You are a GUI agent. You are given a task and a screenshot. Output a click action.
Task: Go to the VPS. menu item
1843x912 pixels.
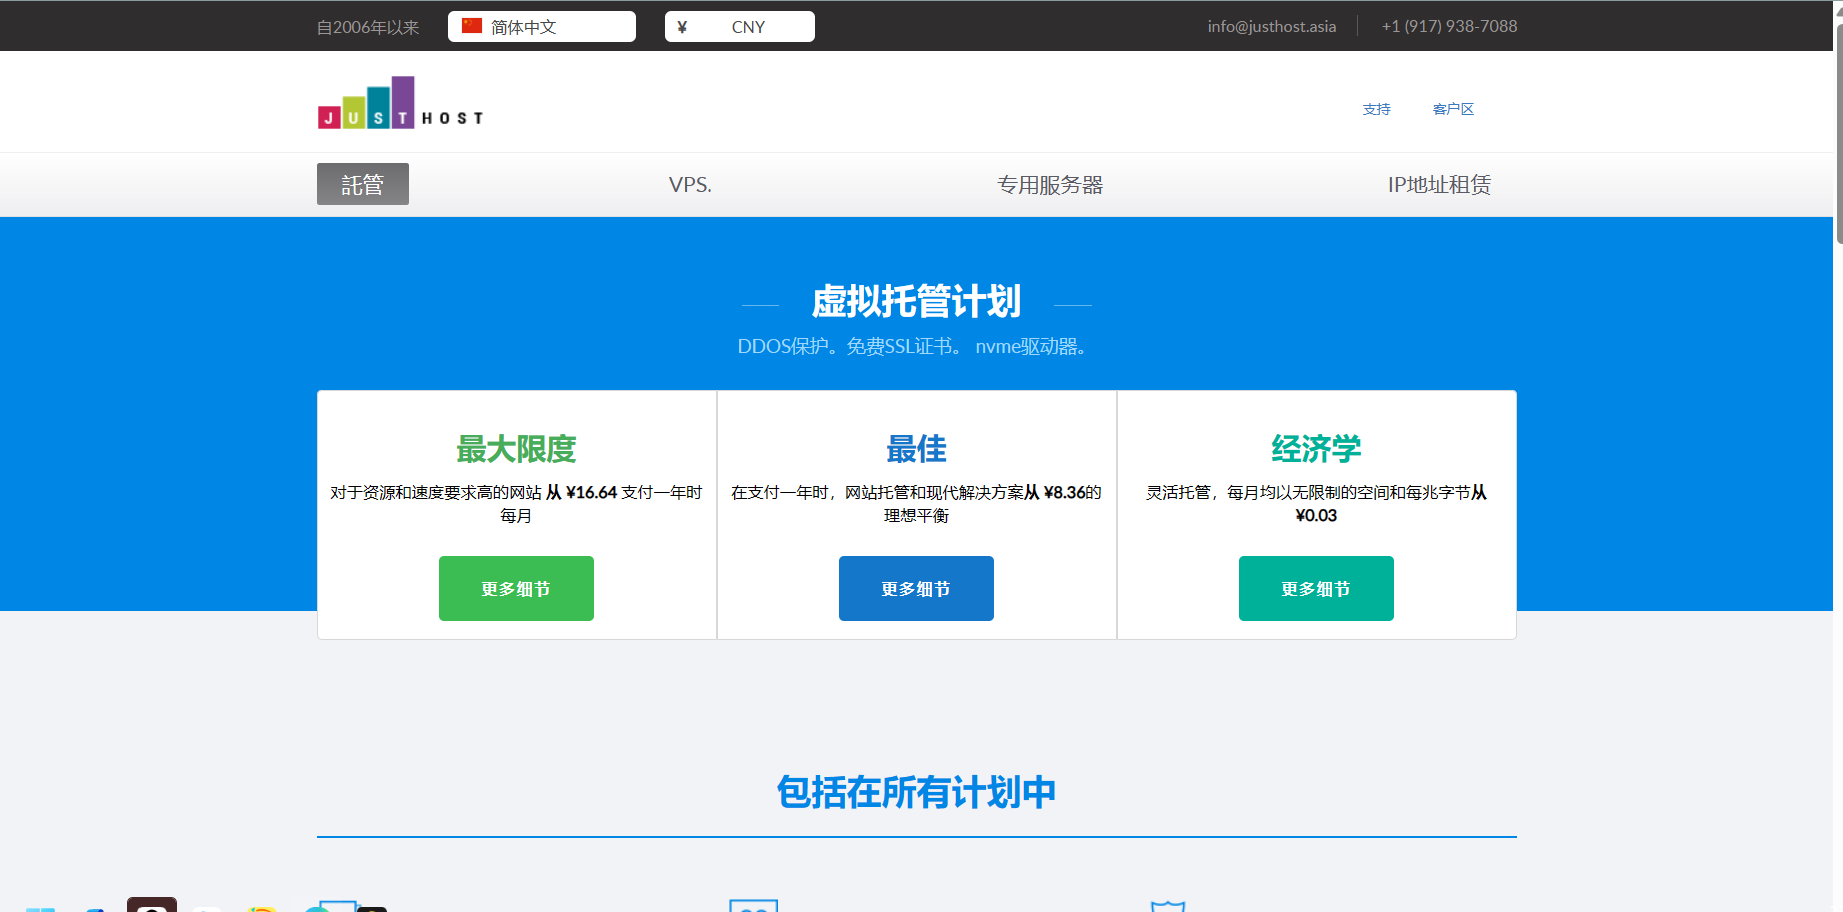coord(690,185)
